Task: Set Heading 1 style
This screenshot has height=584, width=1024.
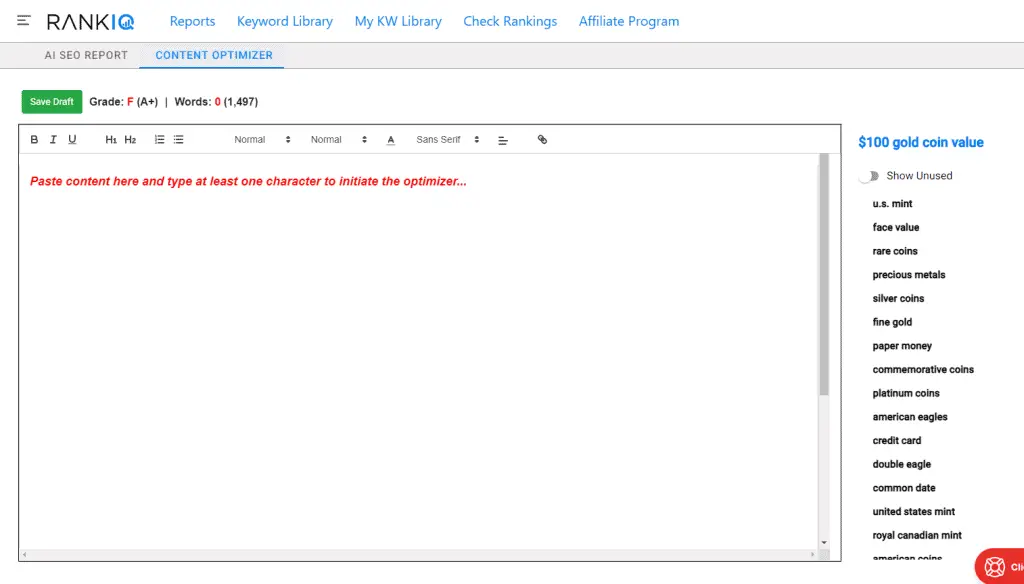Action: coord(111,140)
